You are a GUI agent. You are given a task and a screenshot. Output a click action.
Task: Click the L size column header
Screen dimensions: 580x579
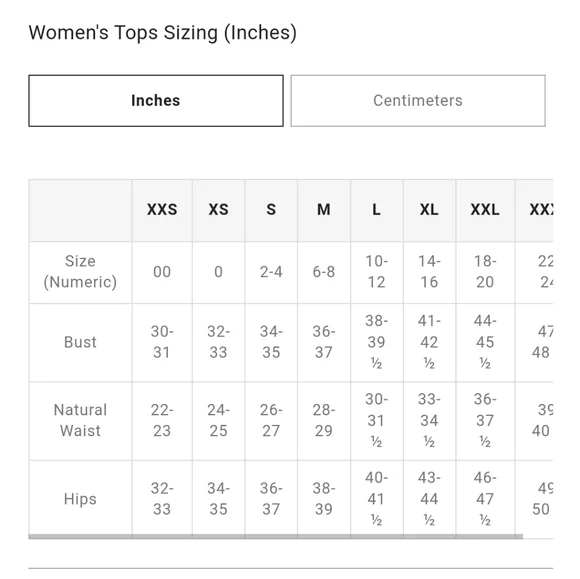[x=377, y=210]
